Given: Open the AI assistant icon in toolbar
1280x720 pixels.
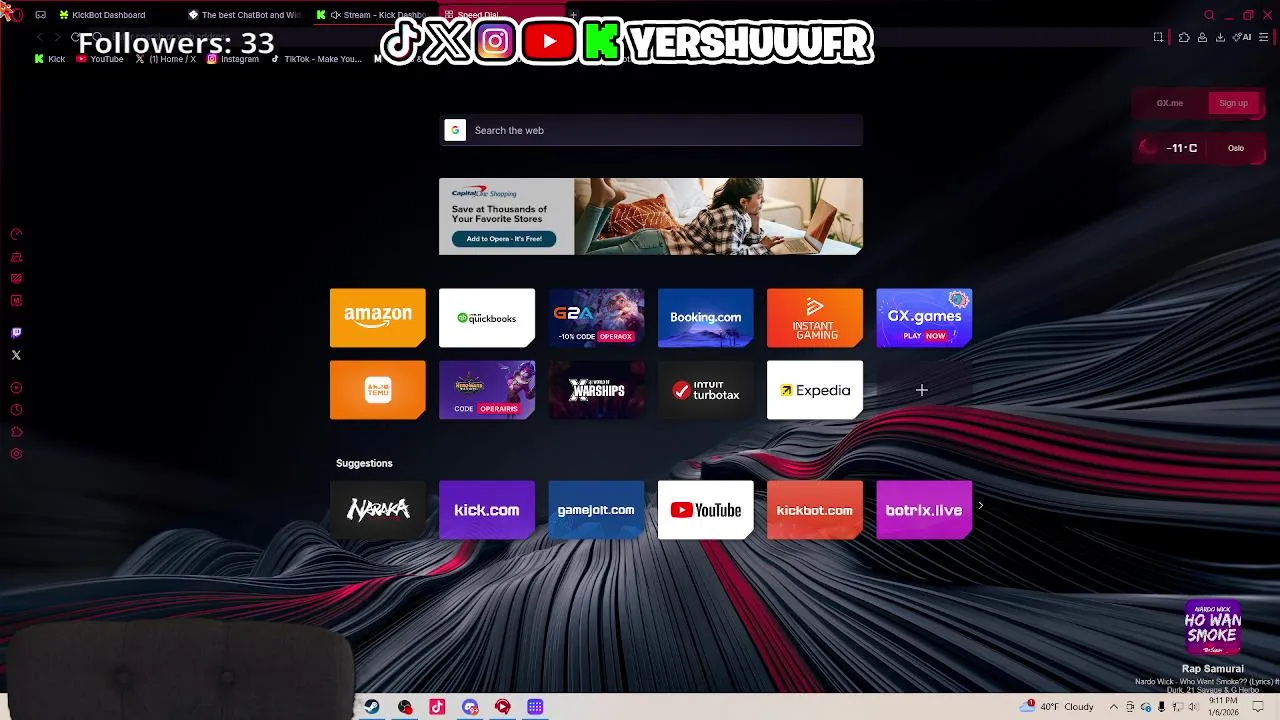Looking at the screenshot, I should [x=1244, y=37].
